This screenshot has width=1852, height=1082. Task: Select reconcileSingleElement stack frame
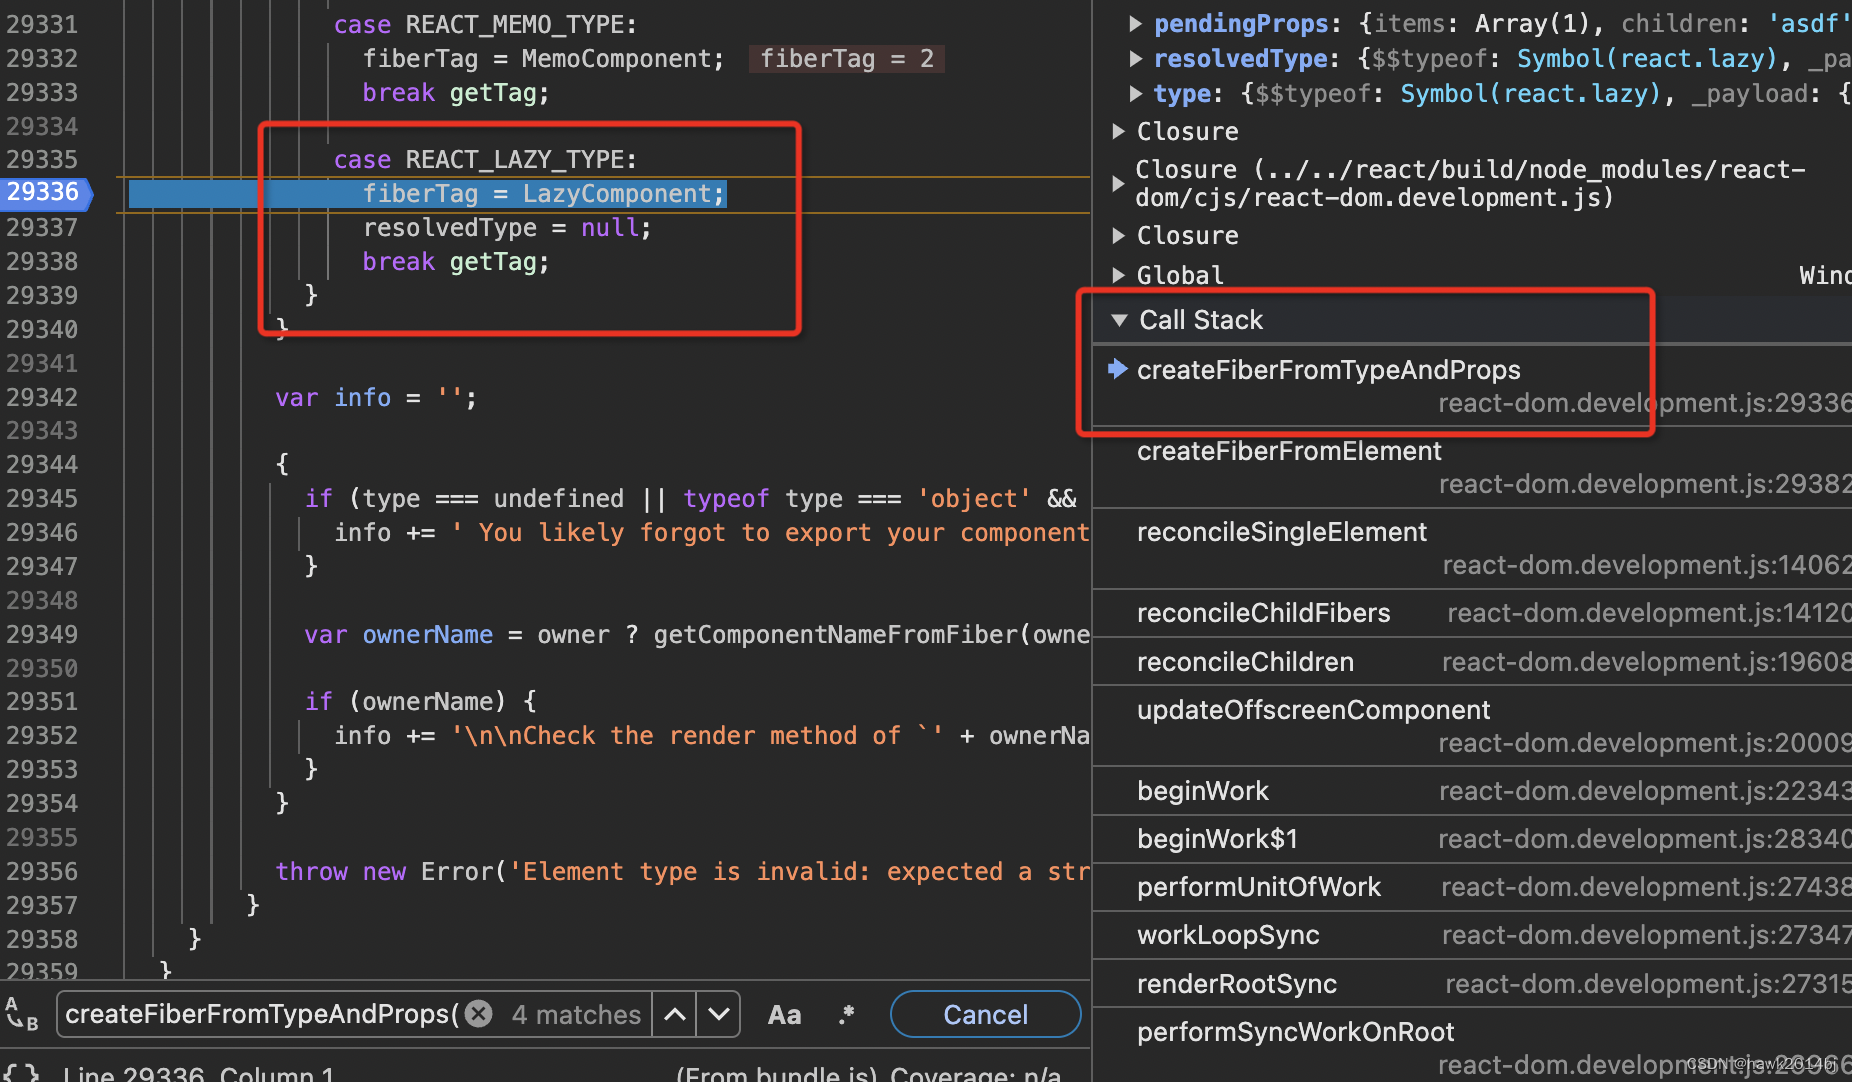point(1472,548)
